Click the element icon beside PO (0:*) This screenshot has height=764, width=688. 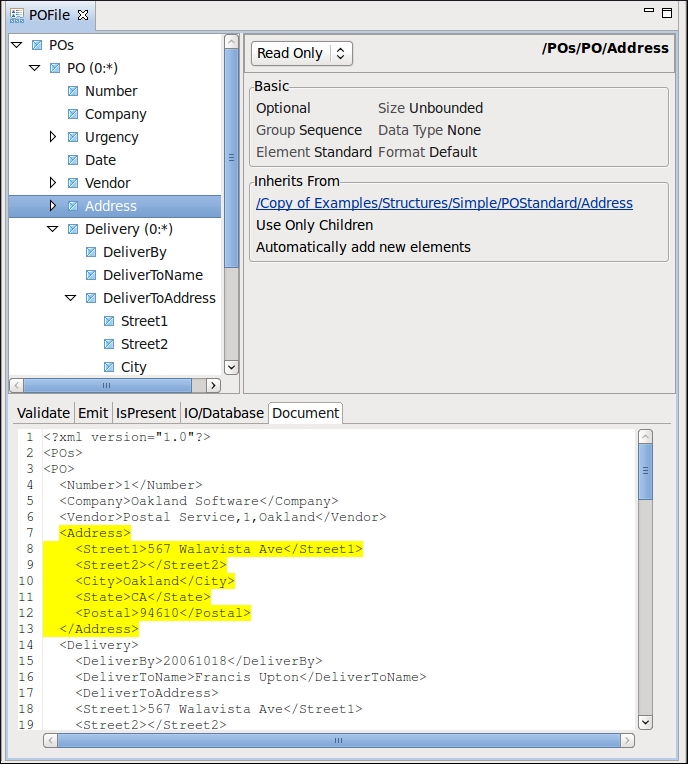tap(55, 68)
